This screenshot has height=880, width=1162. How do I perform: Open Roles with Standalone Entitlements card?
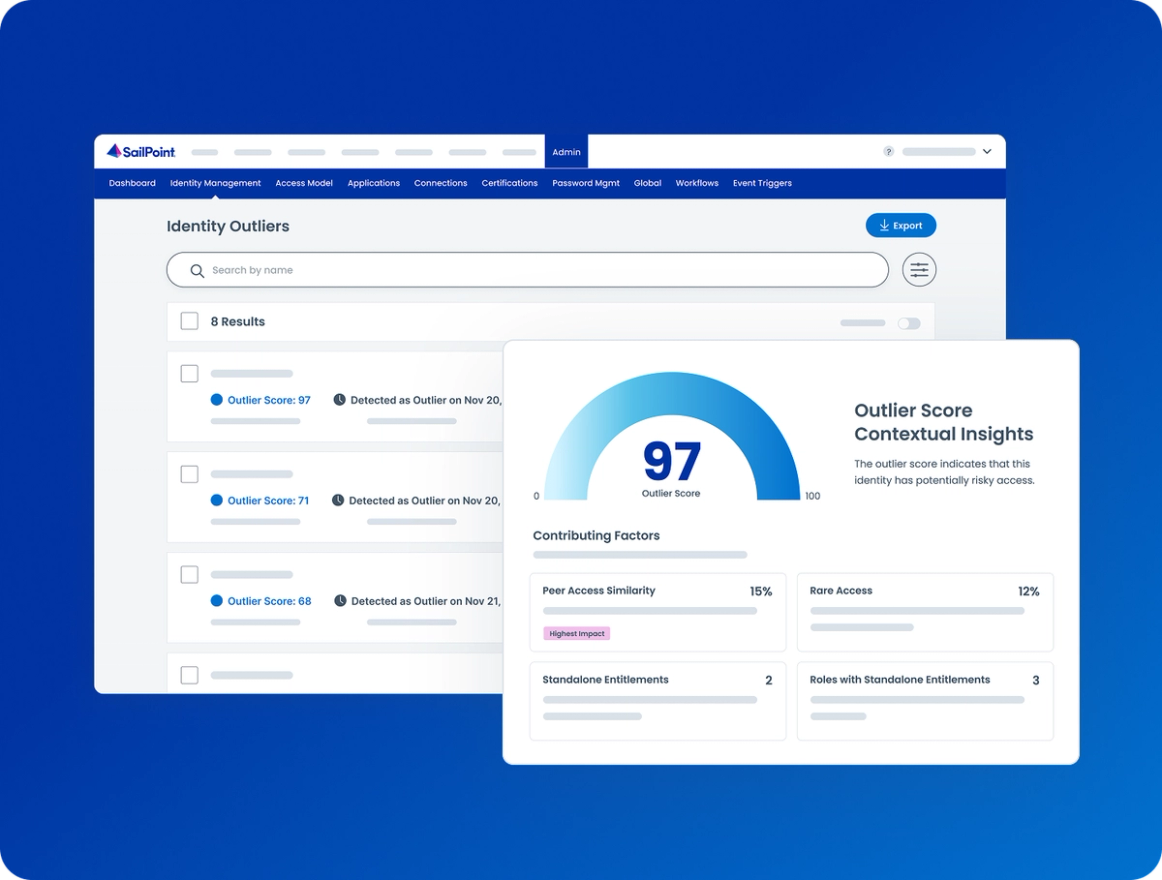point(925,701)
